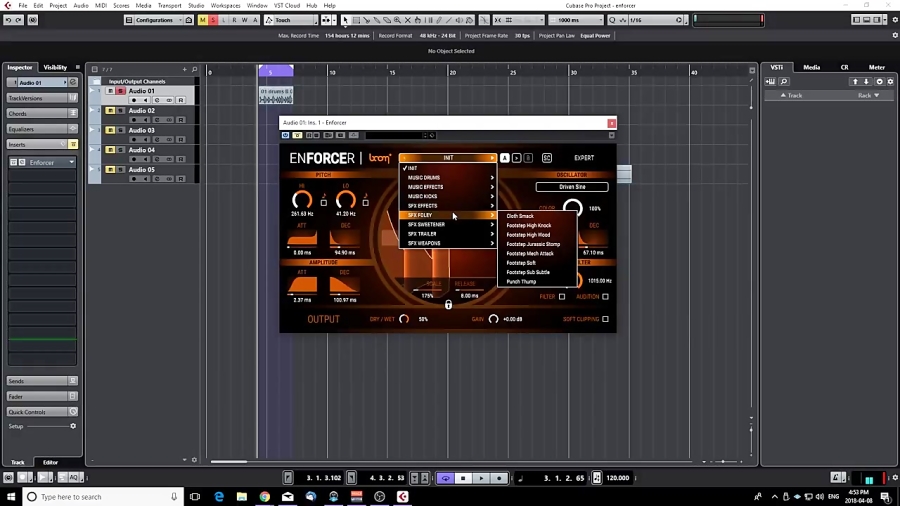Click the EXPERT button in Enforcer
Screen dimensions: 900x506
click(584, 158)
